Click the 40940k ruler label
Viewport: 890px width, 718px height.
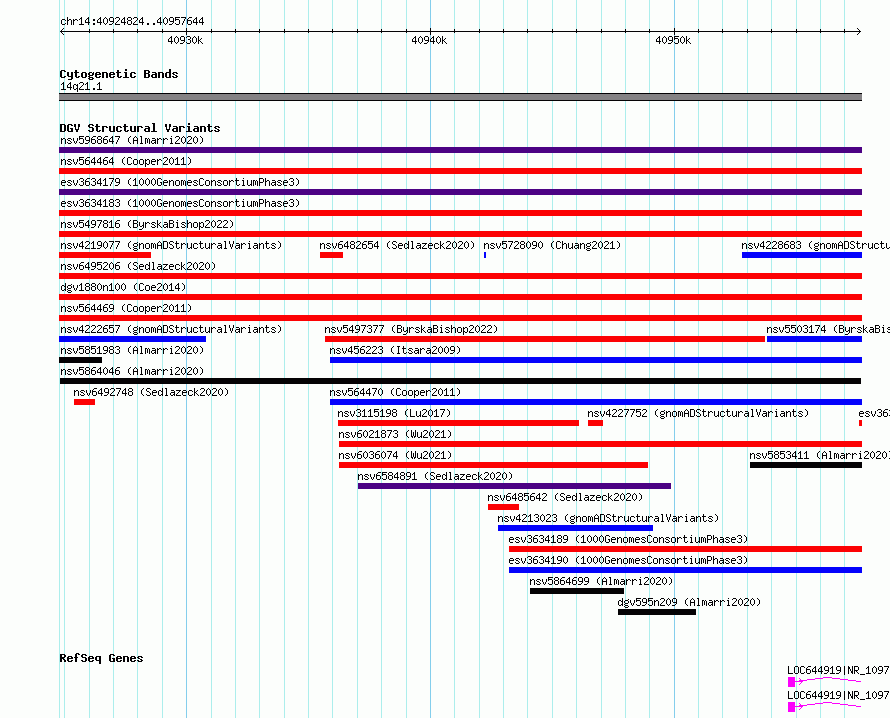(x=429, y=40)
